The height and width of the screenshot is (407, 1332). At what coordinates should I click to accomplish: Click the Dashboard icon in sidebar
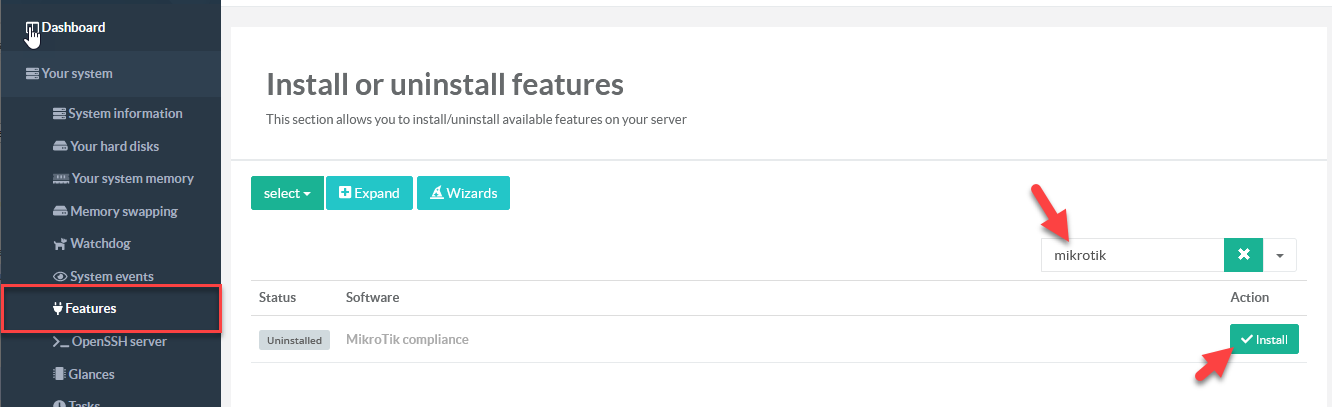[33, 28]
